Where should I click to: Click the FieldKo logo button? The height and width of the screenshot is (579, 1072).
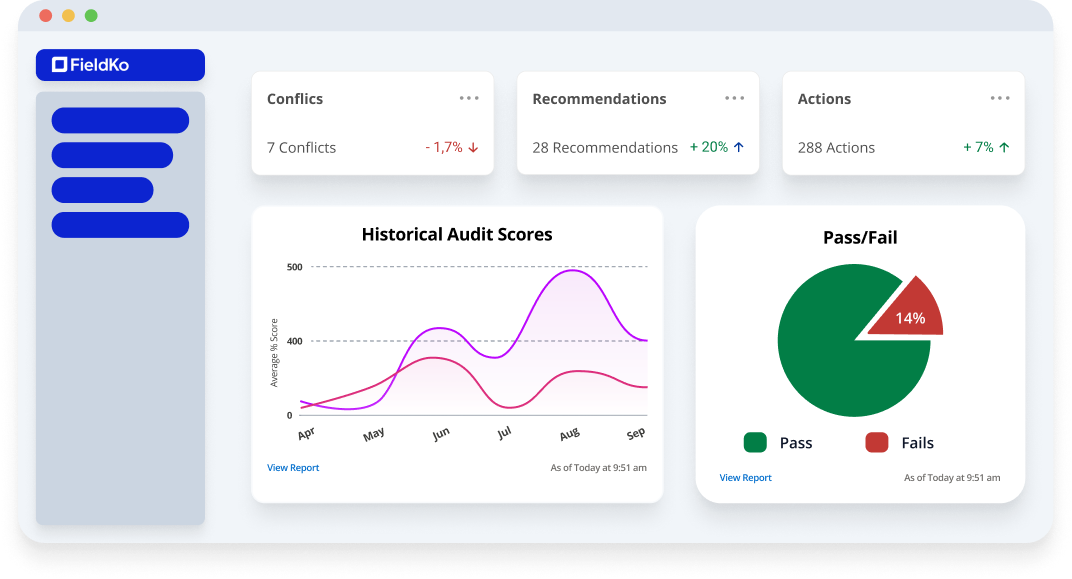pyautogui.click(x=120, y=65)
